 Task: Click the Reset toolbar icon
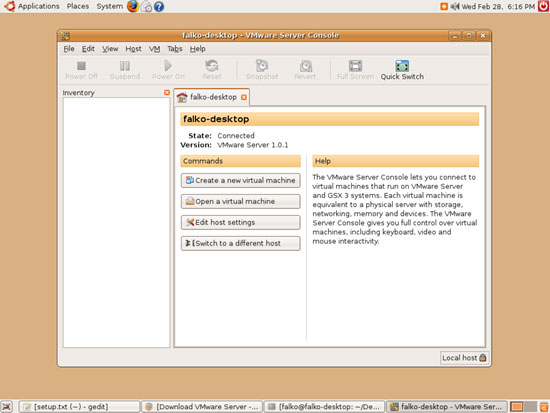[212, 66]
